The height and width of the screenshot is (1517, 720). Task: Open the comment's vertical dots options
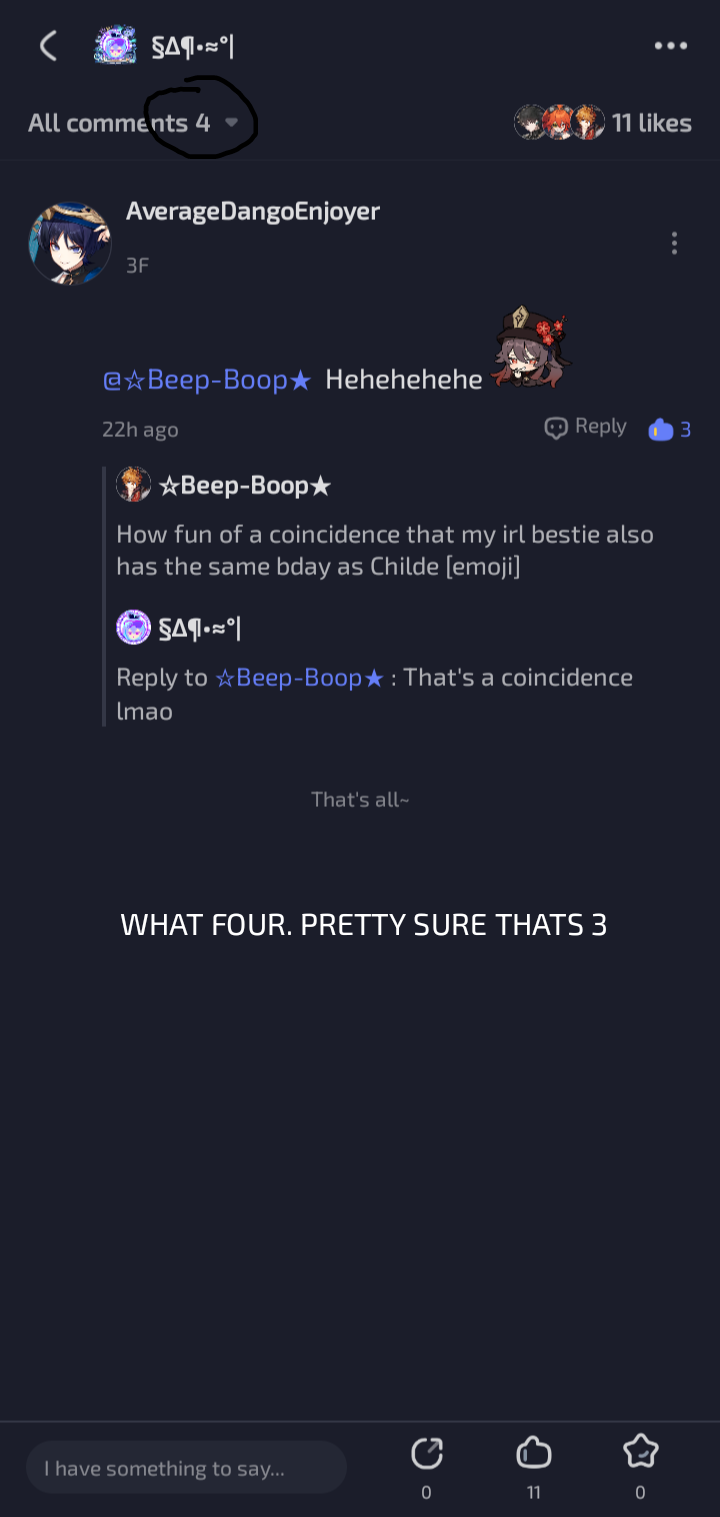[x=675, y=243]
